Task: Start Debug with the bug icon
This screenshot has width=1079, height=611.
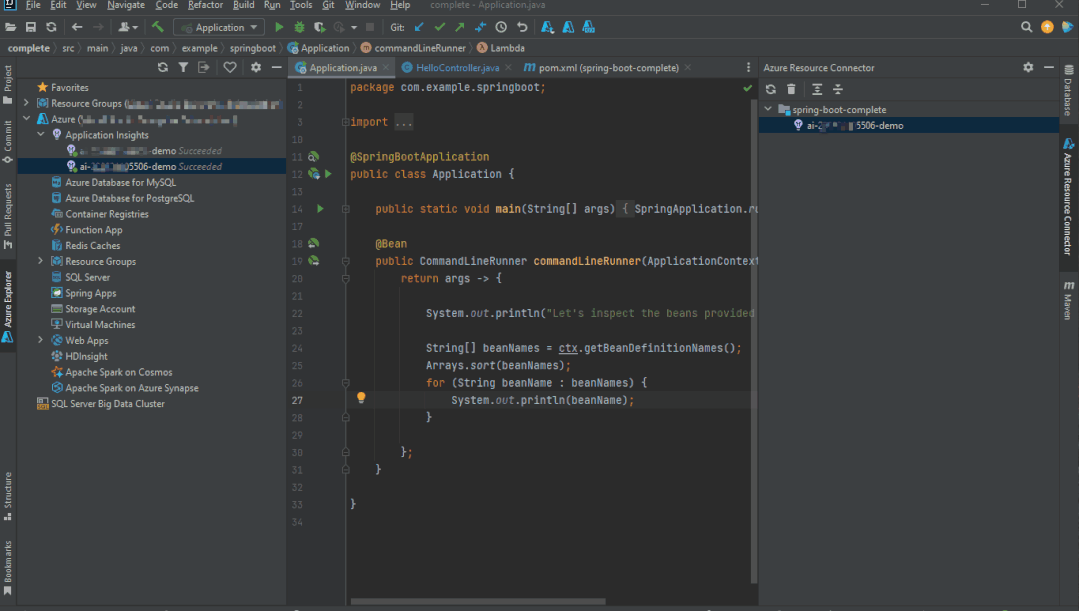Action: [299, 28]
